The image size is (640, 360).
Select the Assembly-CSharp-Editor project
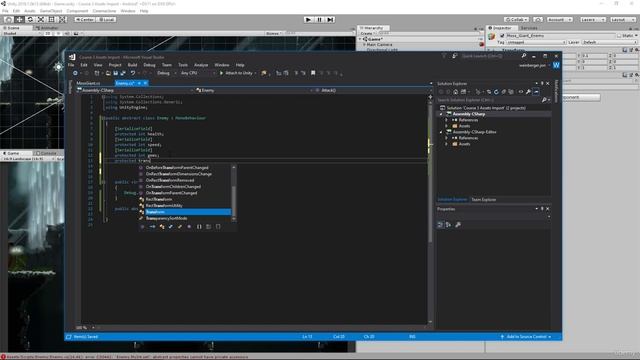474,132
